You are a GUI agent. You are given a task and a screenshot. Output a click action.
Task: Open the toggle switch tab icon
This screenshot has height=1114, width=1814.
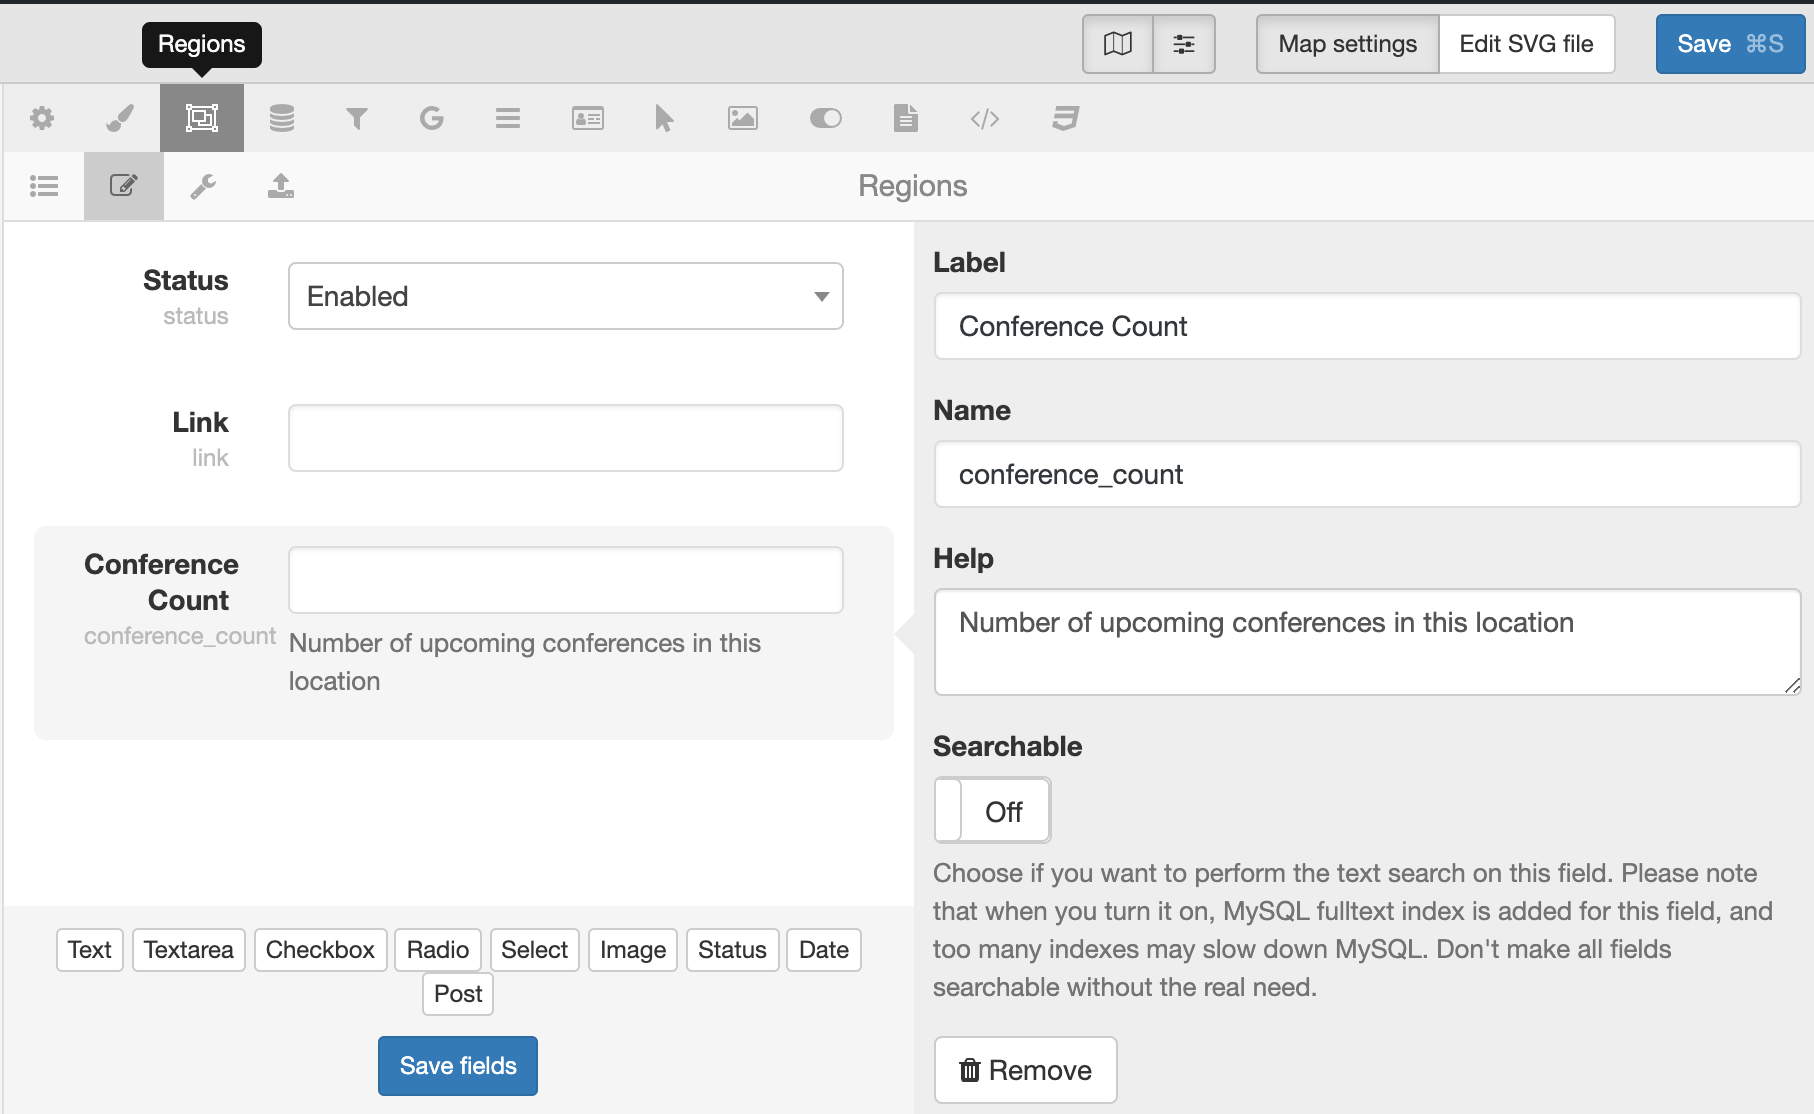(x=826, y=118)
